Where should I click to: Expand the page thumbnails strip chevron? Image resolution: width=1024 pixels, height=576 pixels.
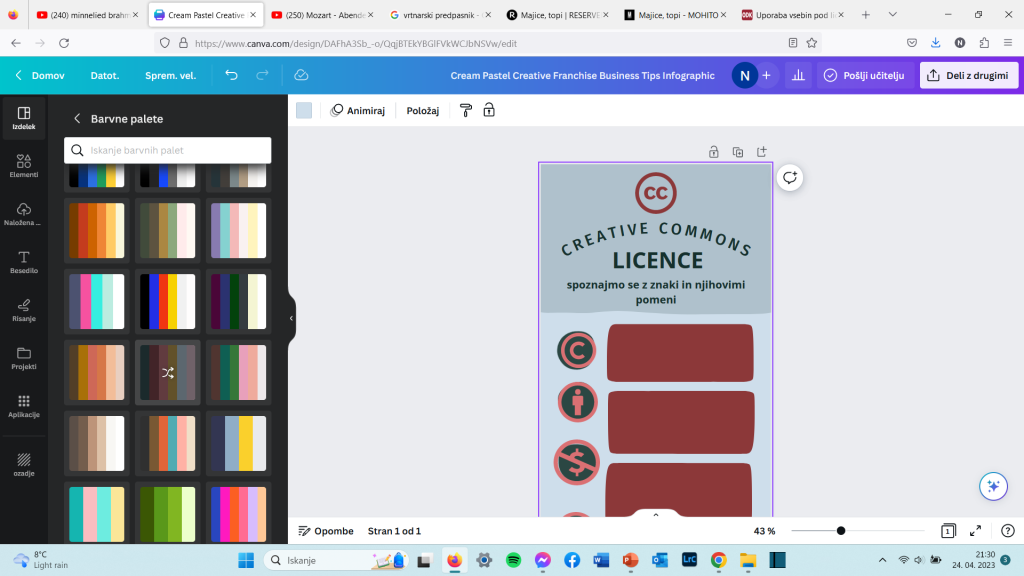pos(656,515)
